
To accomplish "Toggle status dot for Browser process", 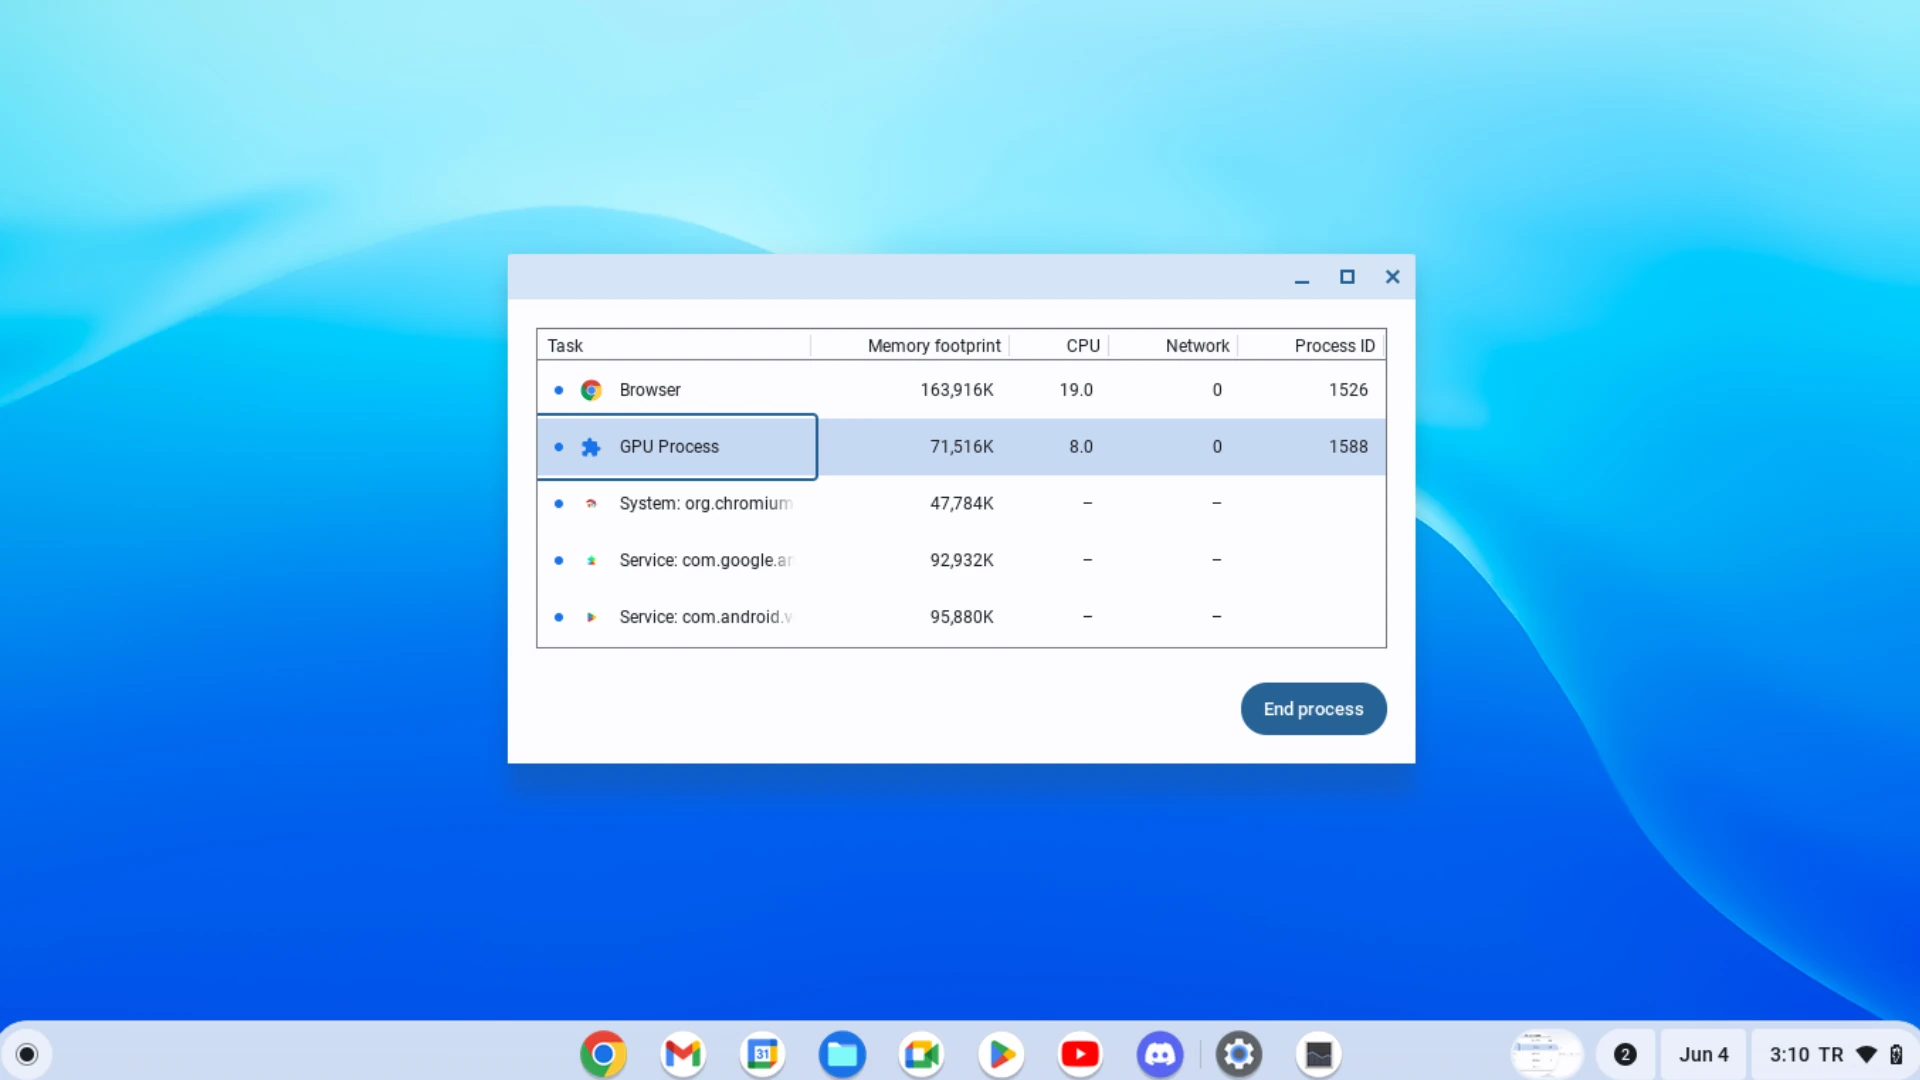I will [x=558, y=389].
